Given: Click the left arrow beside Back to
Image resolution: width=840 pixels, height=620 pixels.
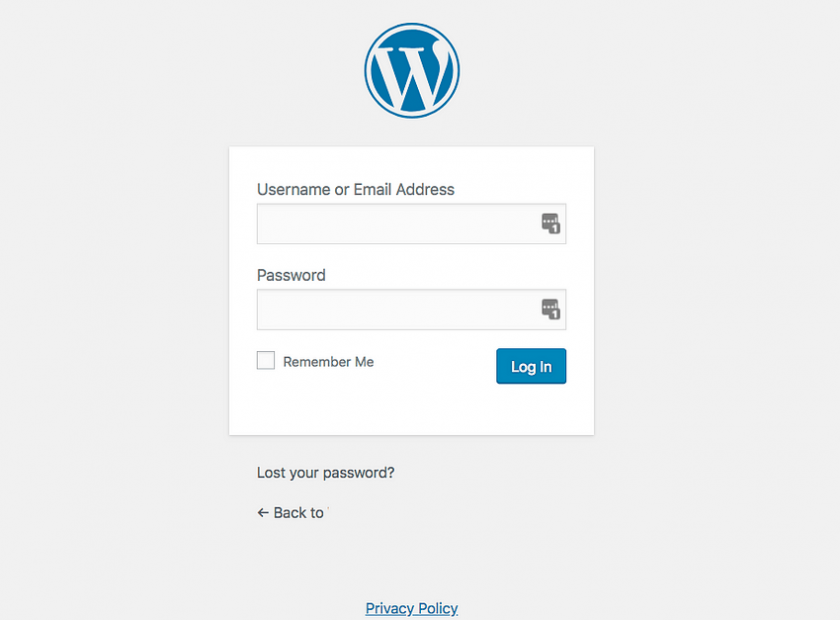Looking at the screenshot, I should click(263, 513).
